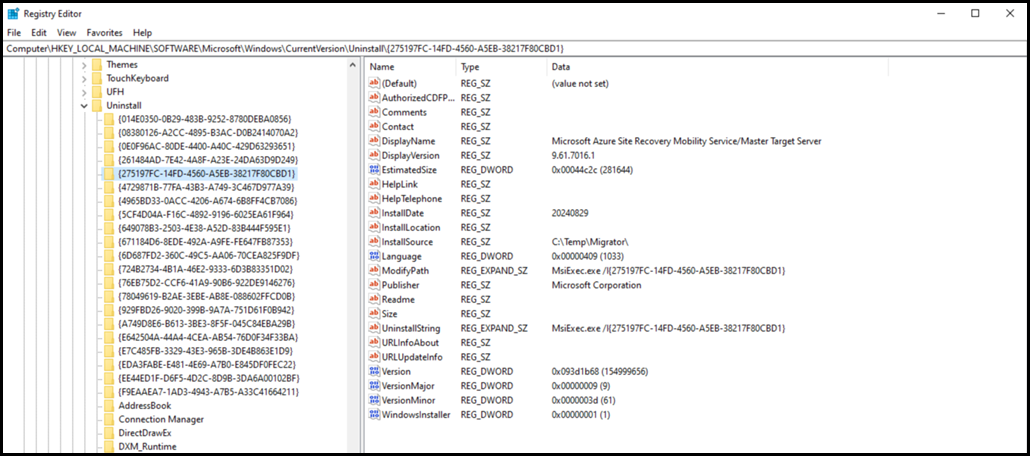Image resolution: width=1030 pixels, height=456 pixels.
Task: Click the Registry Editor icon in title bar
Action: click(13, 13)
